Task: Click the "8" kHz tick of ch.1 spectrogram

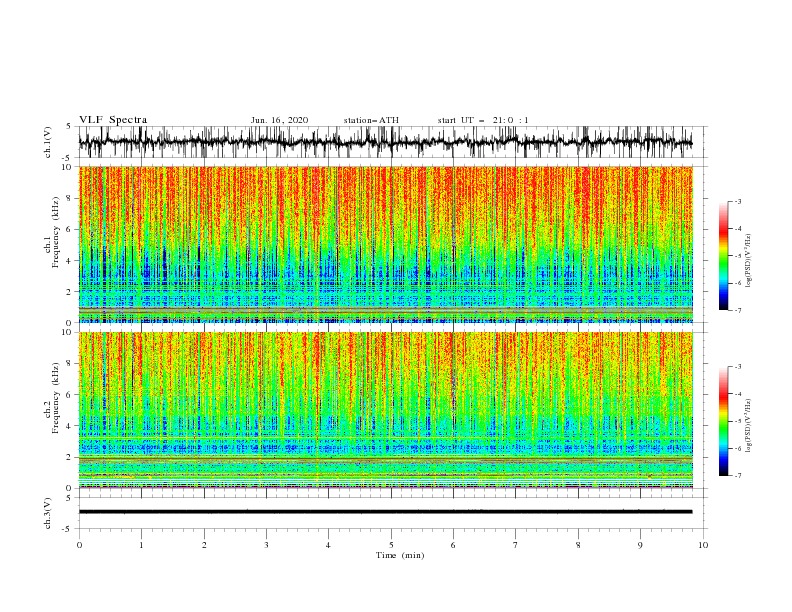Action: [70, 198]
